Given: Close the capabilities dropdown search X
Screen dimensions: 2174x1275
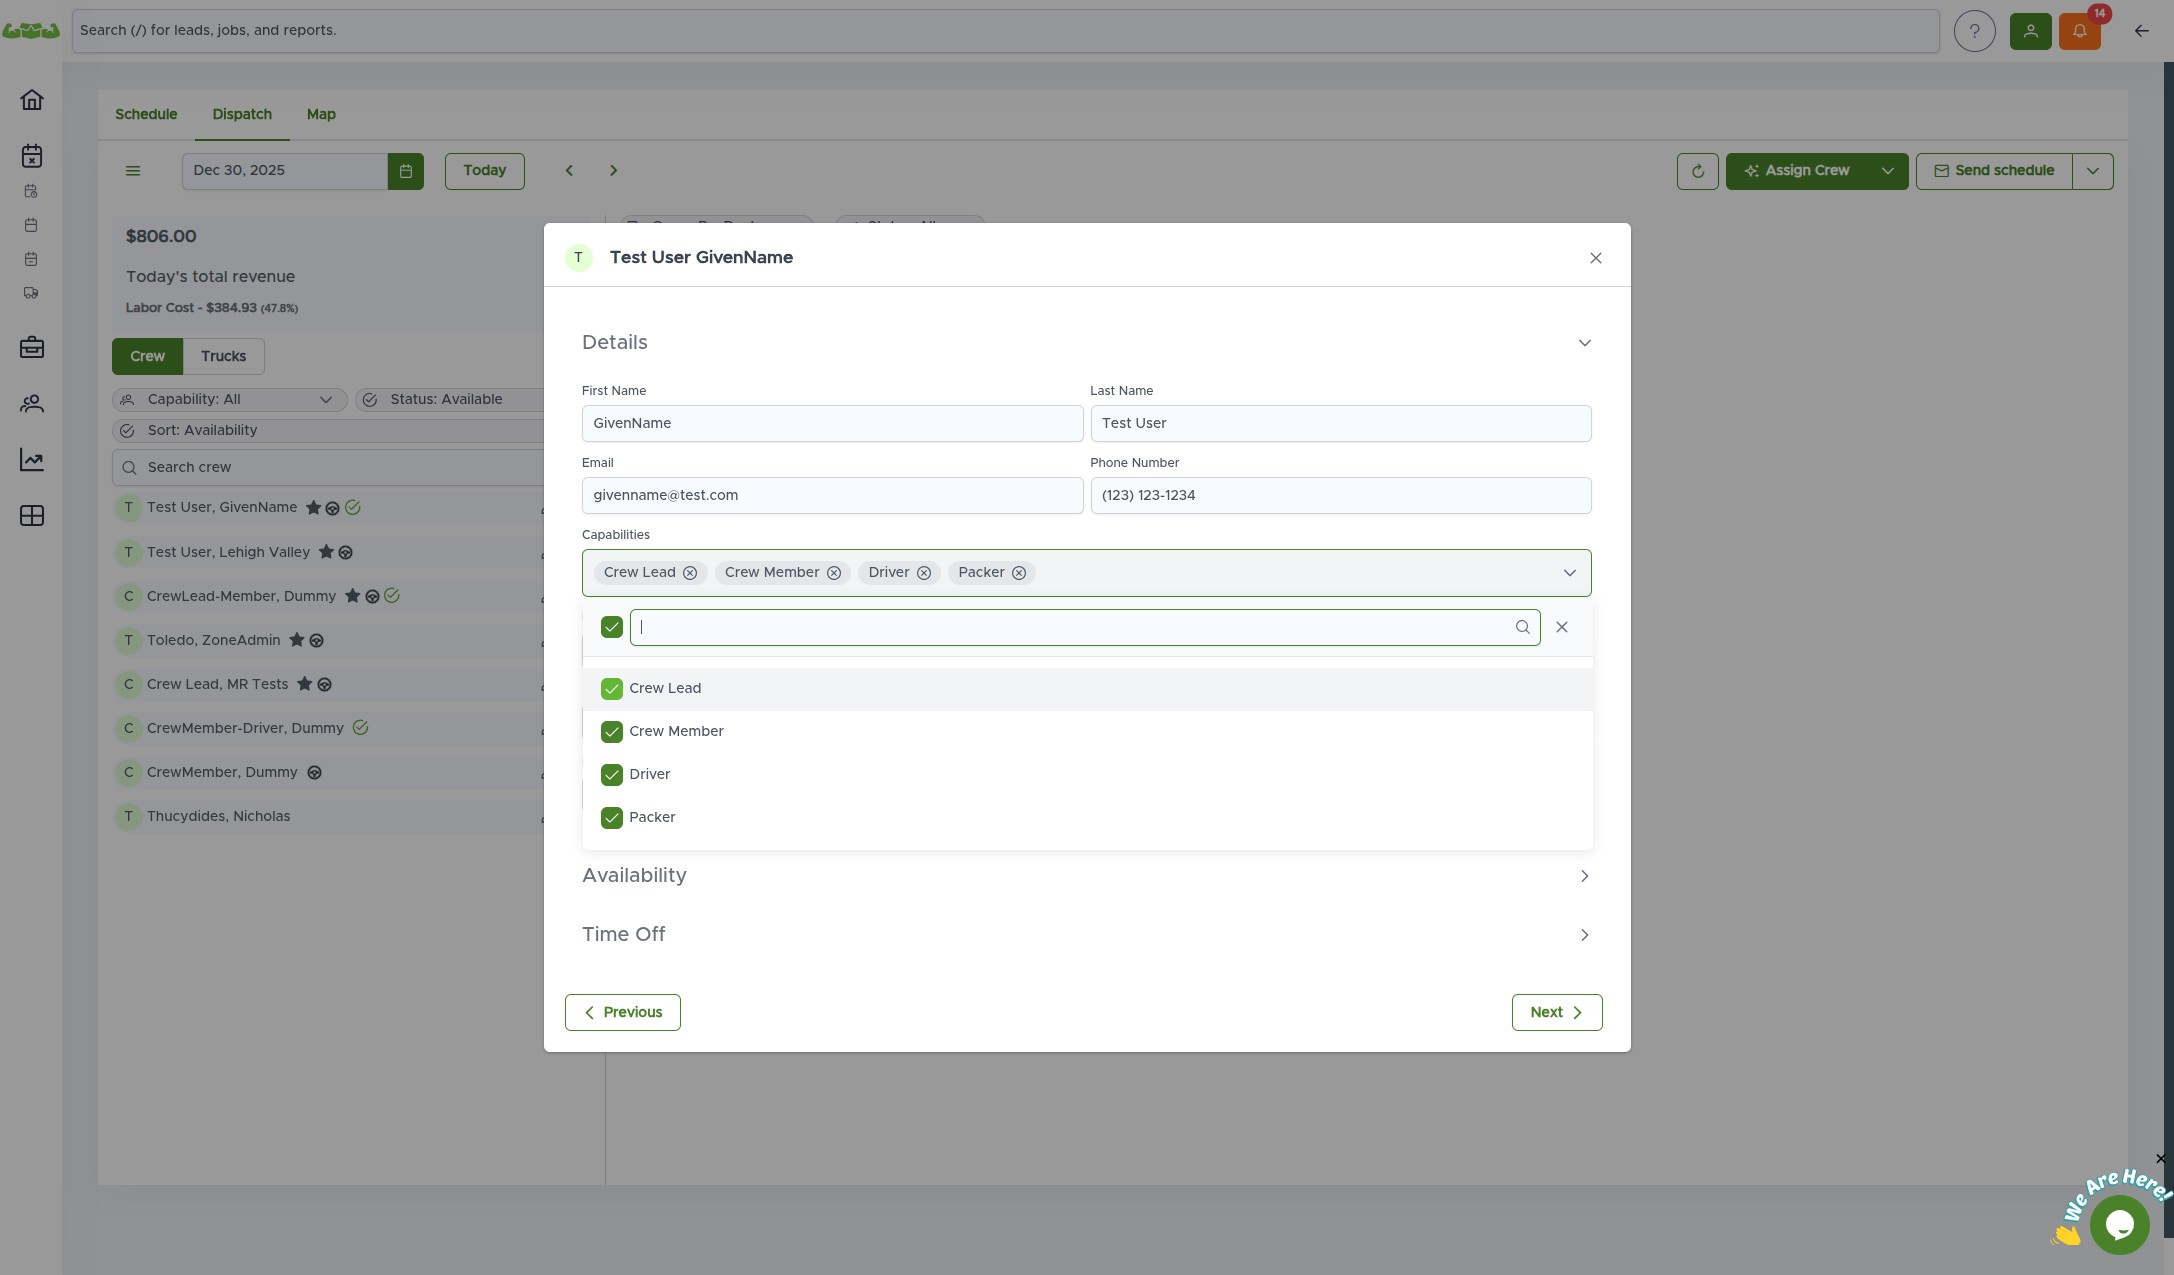Looking at the screenshot, I should coord(1562,627).
